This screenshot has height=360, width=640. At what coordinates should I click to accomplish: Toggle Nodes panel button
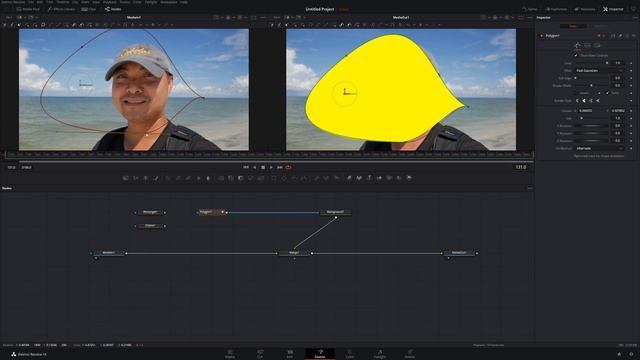[113, 9]
